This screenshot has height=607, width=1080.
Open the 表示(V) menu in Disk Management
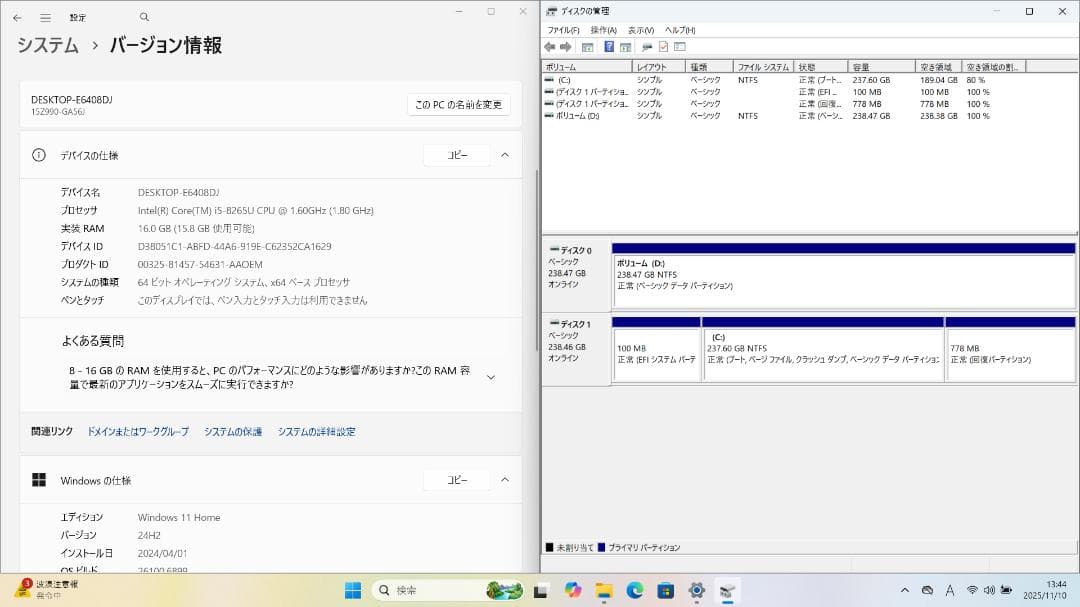coord(642,30)
